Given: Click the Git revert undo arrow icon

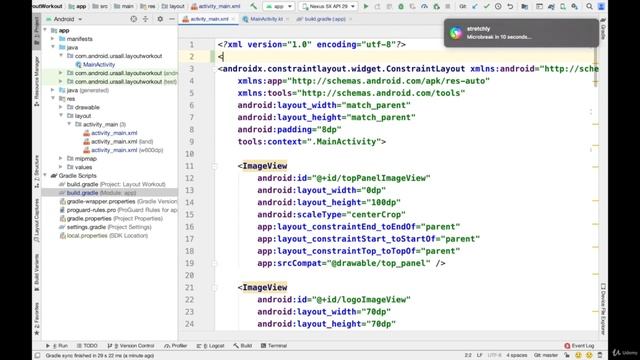Looking at the screenshot, I should coord(510,7).
